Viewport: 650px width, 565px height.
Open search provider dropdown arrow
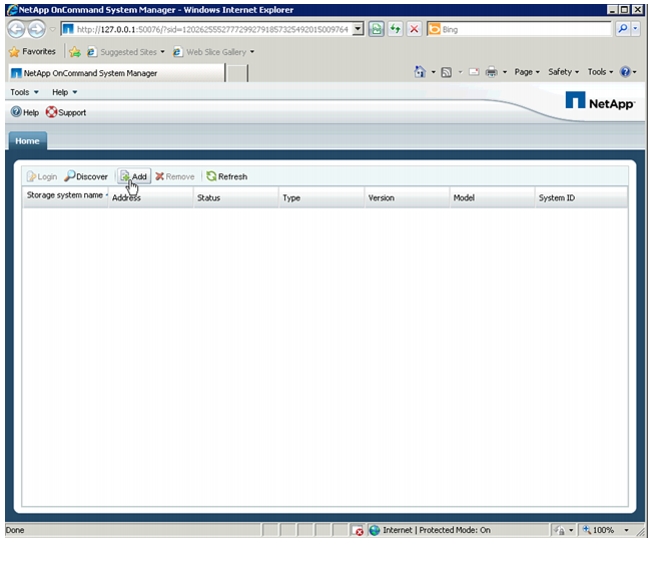636,29
